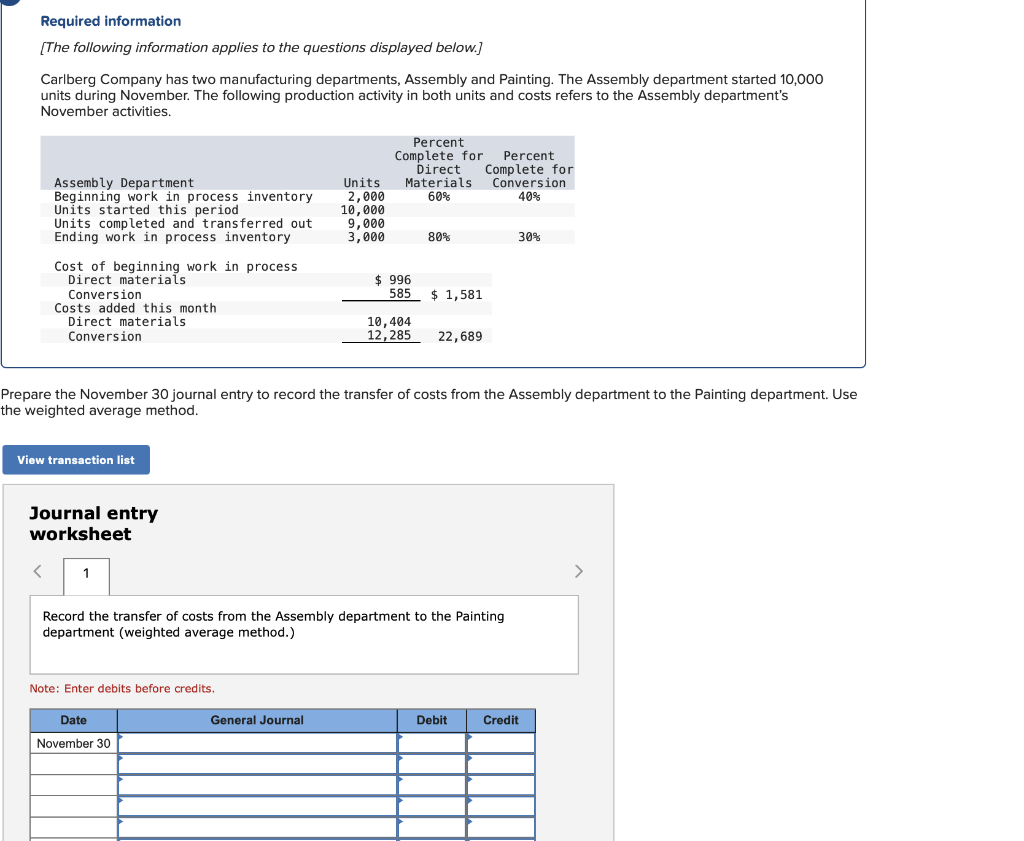Click the 'Note: Enter debits before credits.' text

[x=122, y=688]
